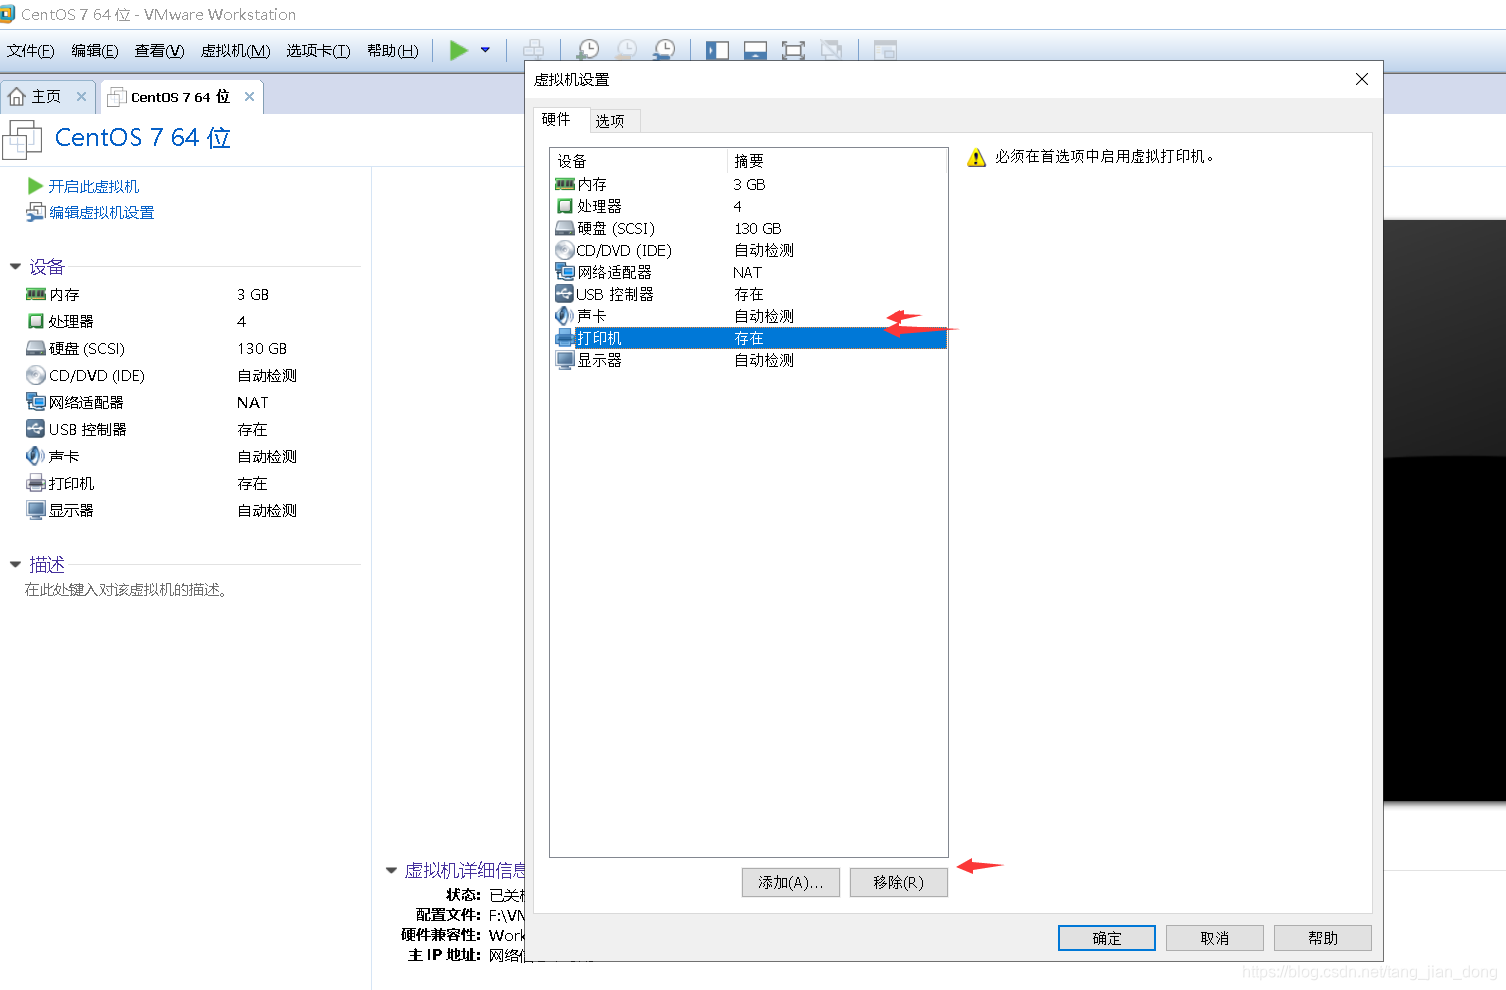Image resolution: width=1506 pixels, height=990 pixels.
Task: Click the printer warning message icon
Action: click(976, 157)
